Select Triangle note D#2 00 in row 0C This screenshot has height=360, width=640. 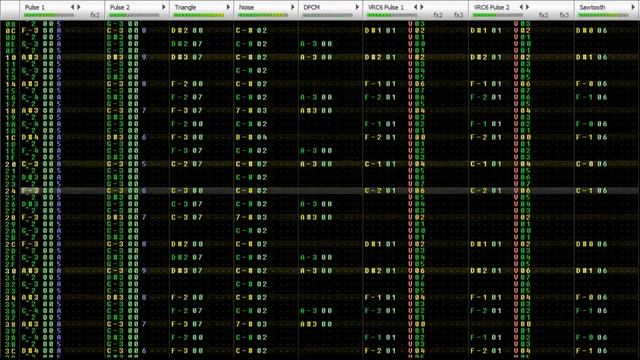[187, 30]
